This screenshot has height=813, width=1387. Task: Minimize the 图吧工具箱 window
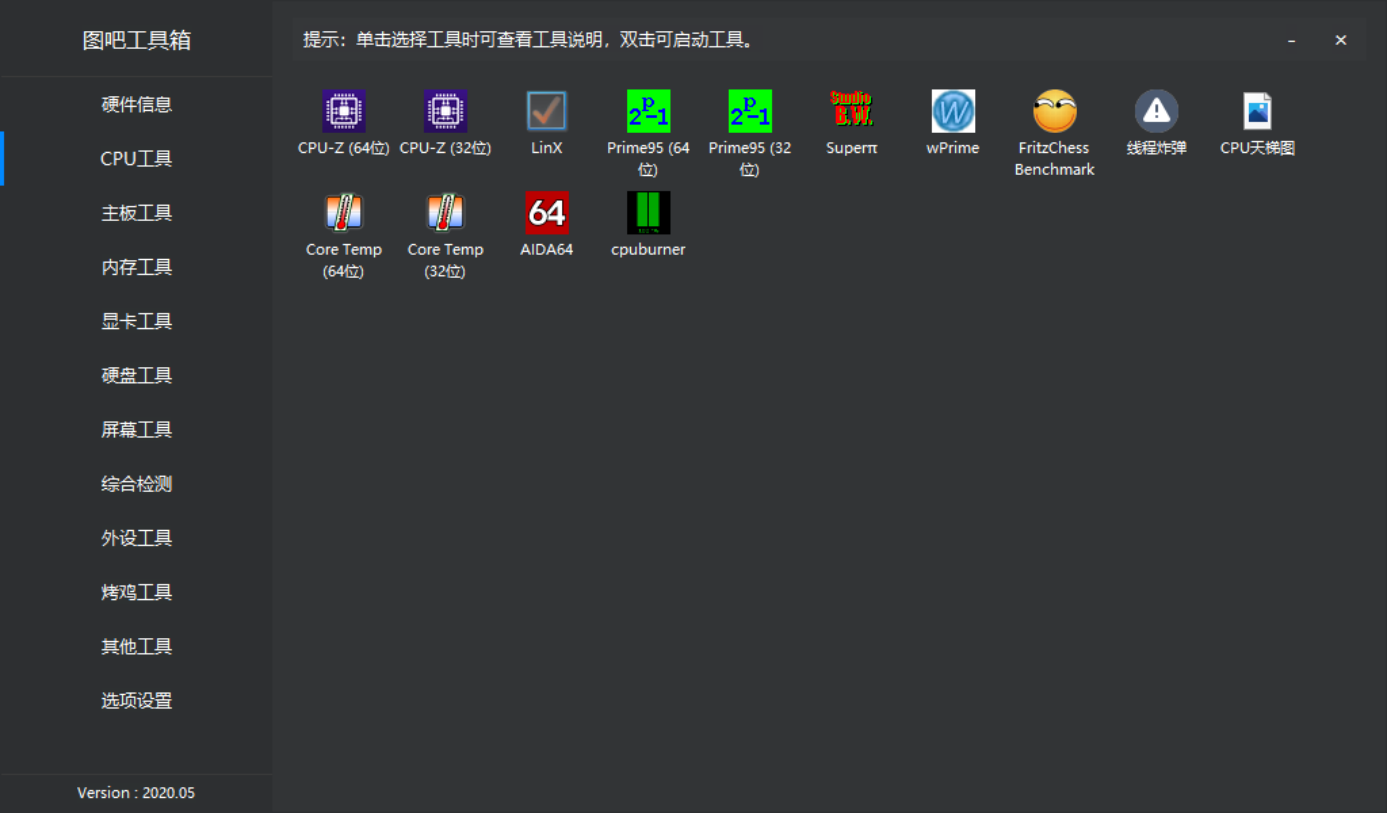click(x=1292, y=40)
